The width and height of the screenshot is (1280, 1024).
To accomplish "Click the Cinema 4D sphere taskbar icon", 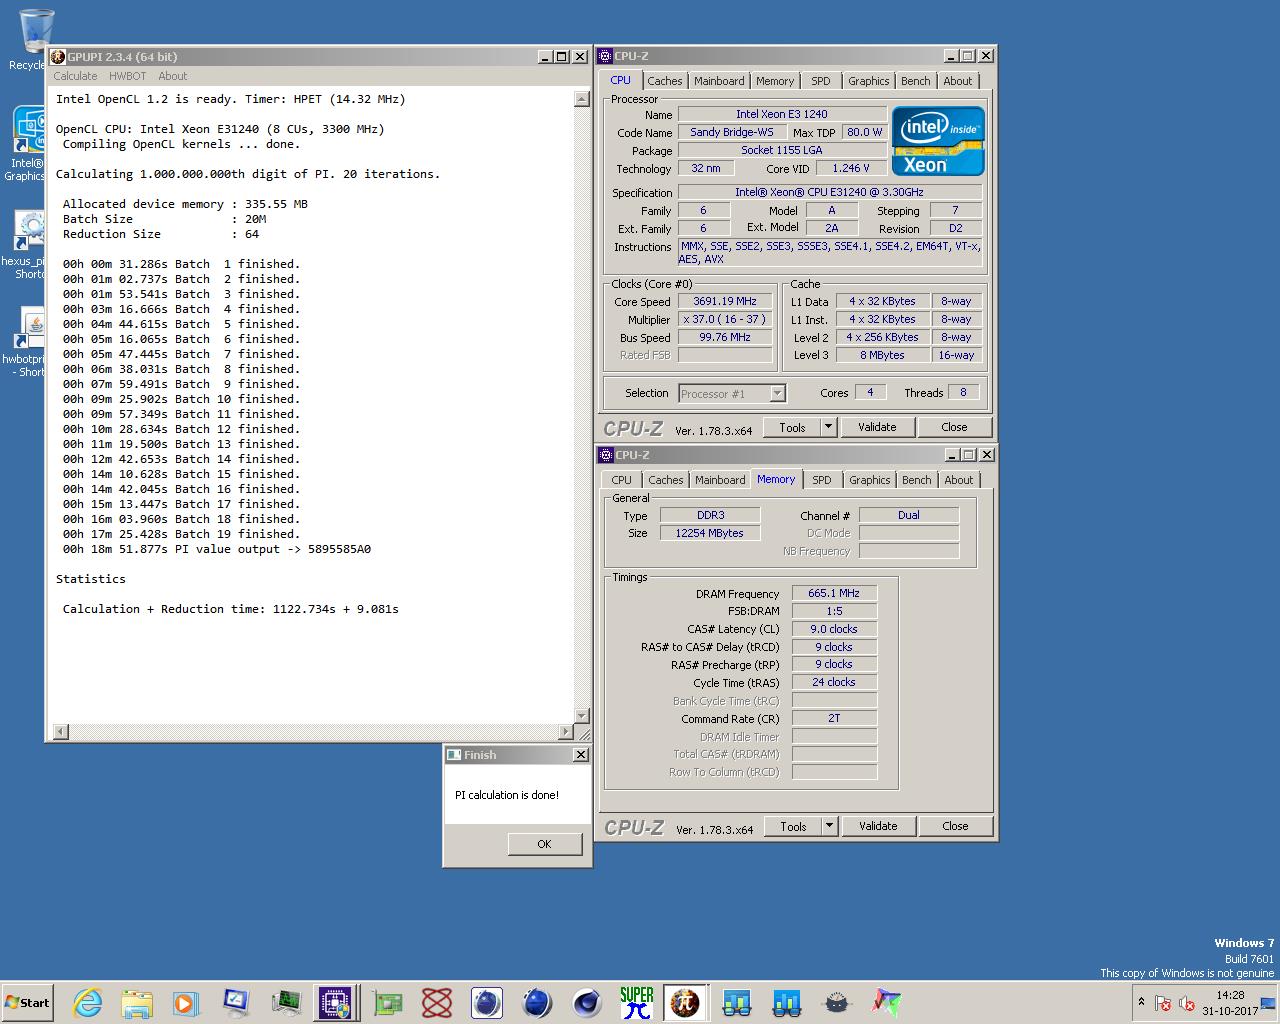I will [x=586, y=1002].
